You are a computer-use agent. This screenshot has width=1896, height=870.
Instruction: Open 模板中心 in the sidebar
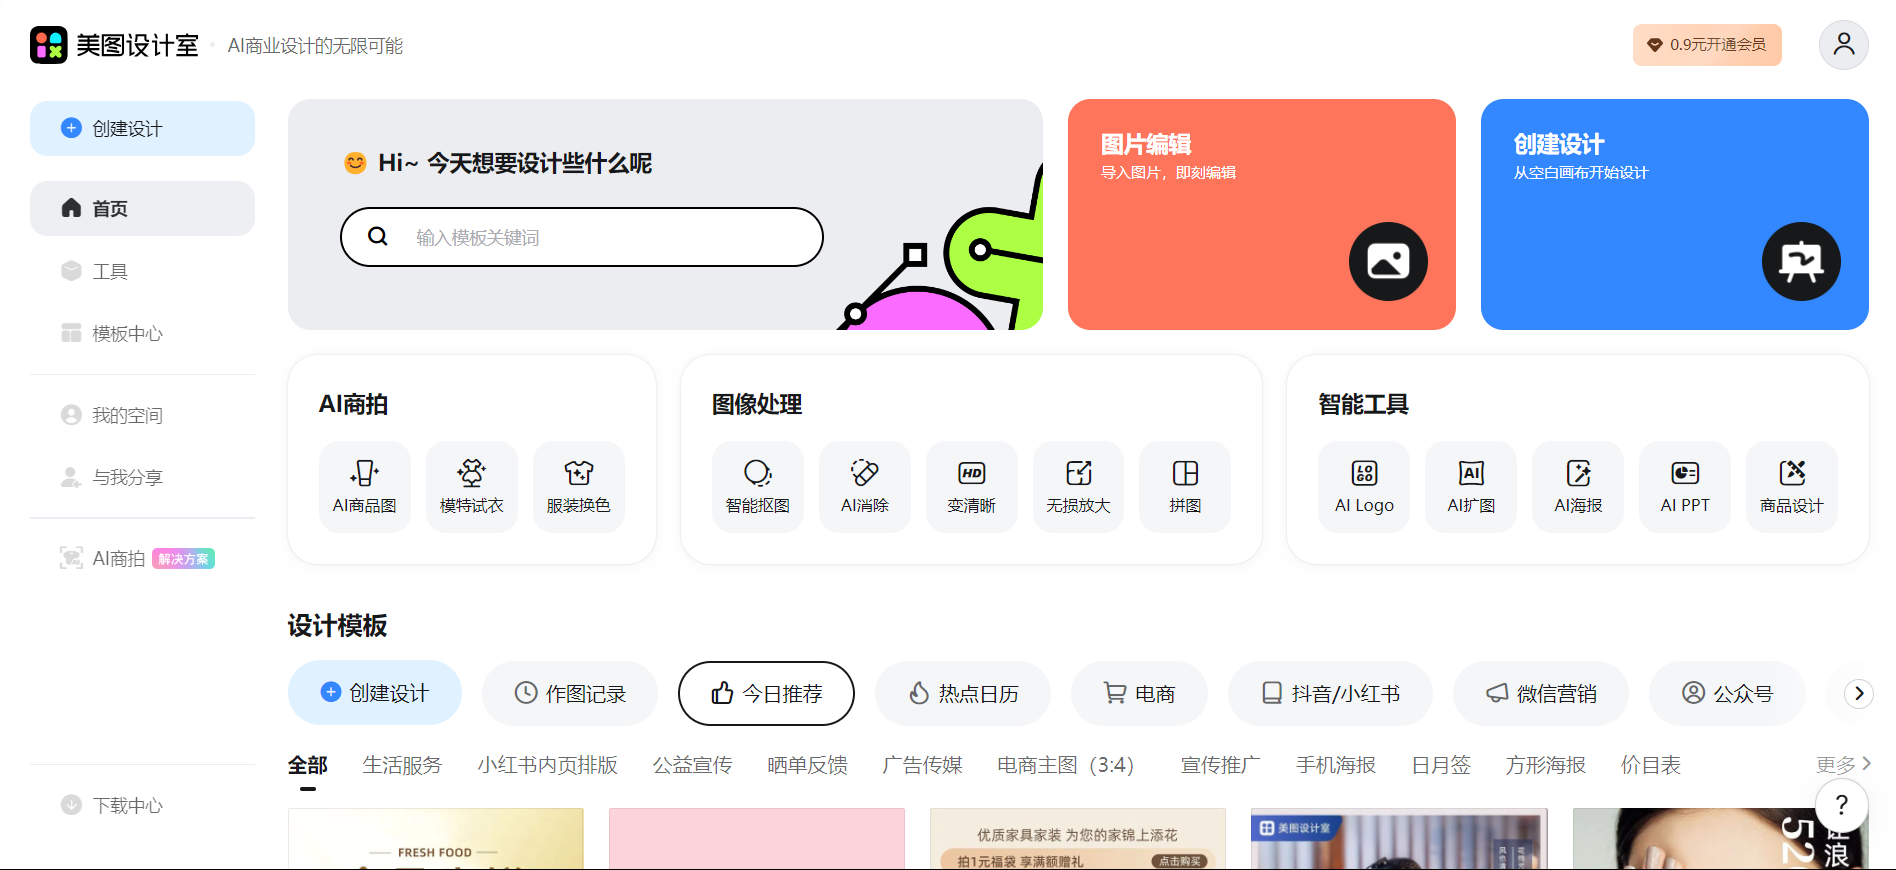tap(142, 333)
